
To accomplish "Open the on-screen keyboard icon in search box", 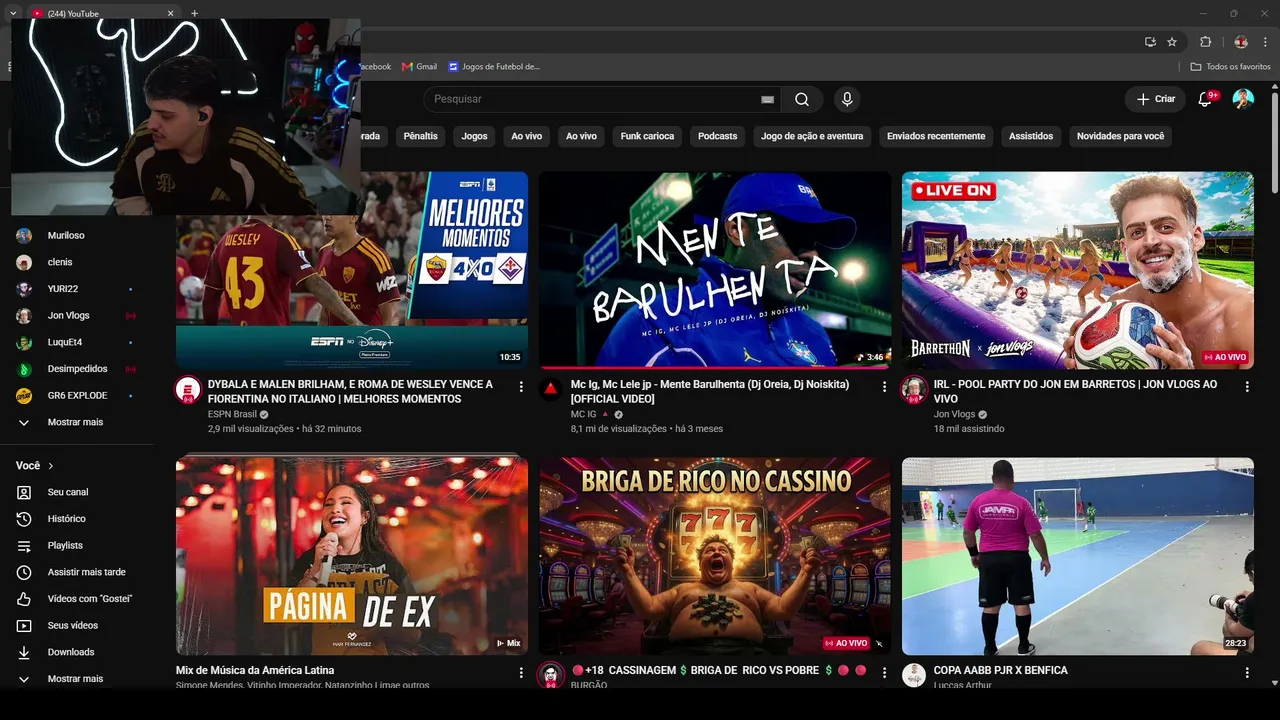I will 767,99.
